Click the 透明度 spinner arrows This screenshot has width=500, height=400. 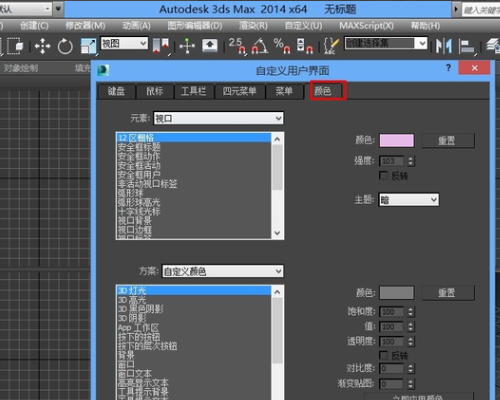[x=411, y=342]
